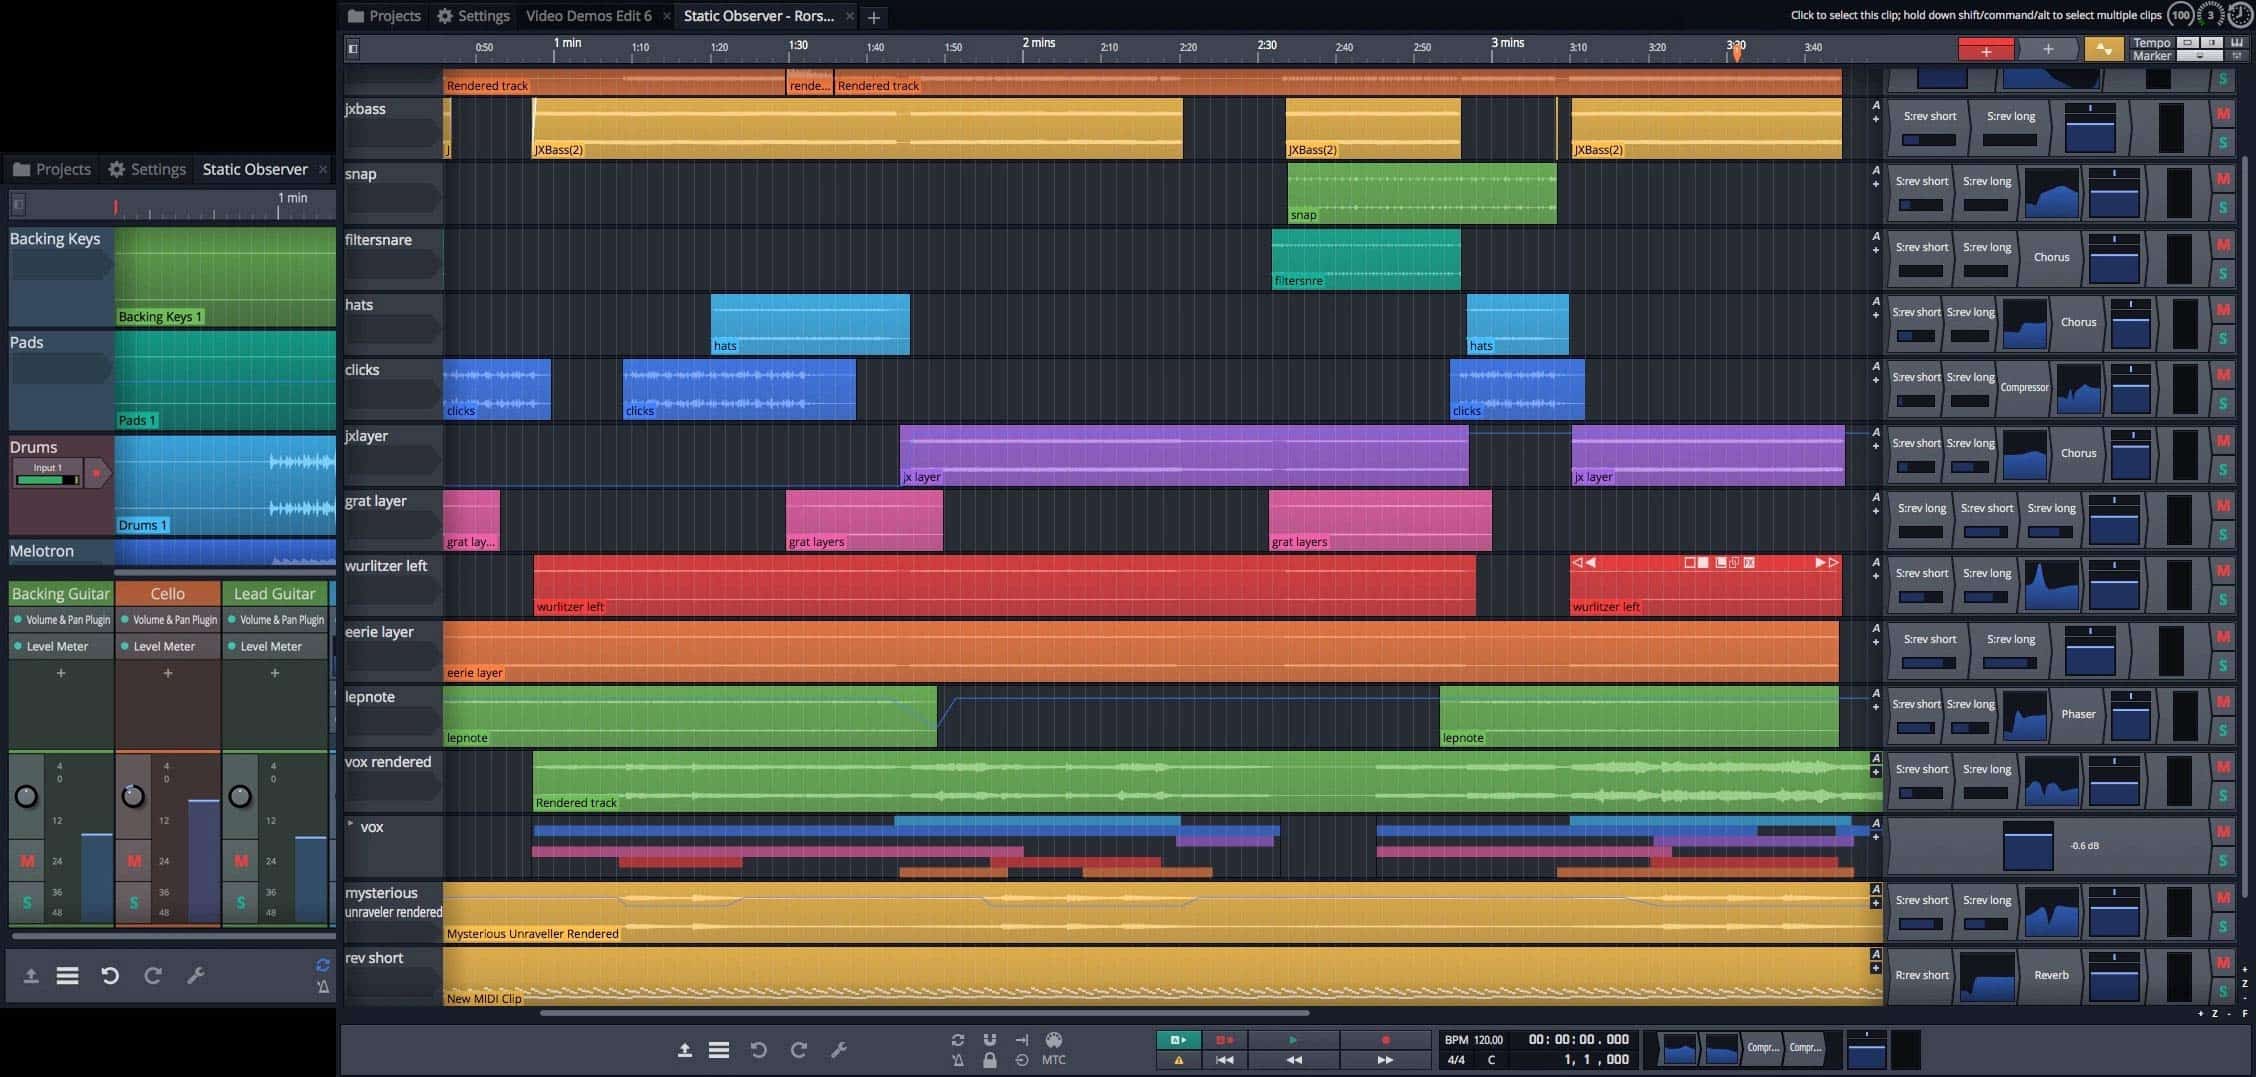Solo the snap track
The height and width of the screenshot is (1077, 2256).
[x=2222, y=207]
